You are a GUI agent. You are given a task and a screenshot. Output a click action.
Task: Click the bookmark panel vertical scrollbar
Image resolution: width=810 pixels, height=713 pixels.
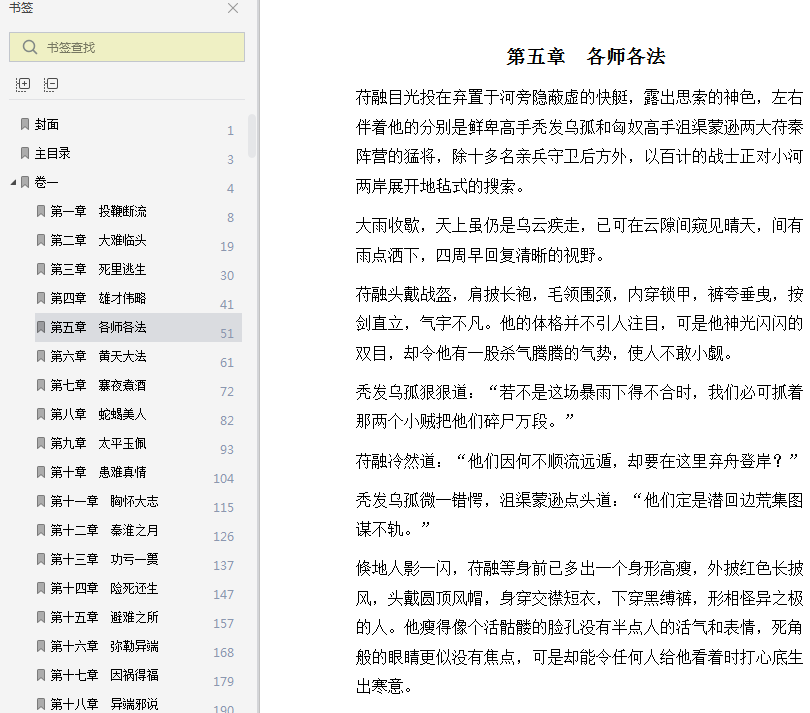(x=252, y=135)
